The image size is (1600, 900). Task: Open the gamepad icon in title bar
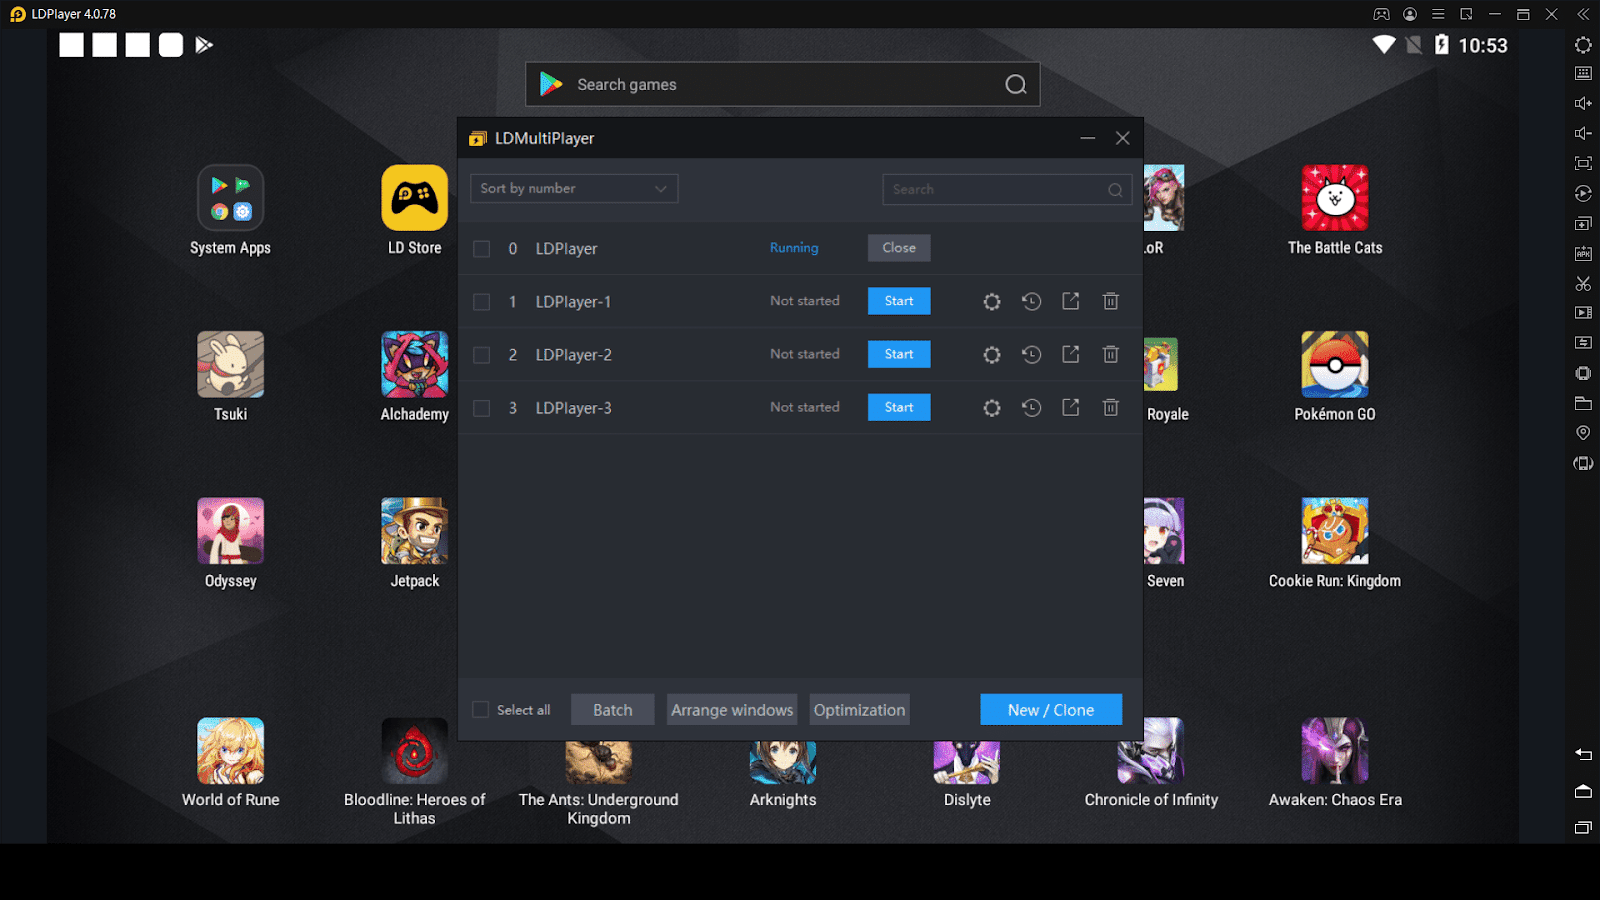click(1381, 14)
